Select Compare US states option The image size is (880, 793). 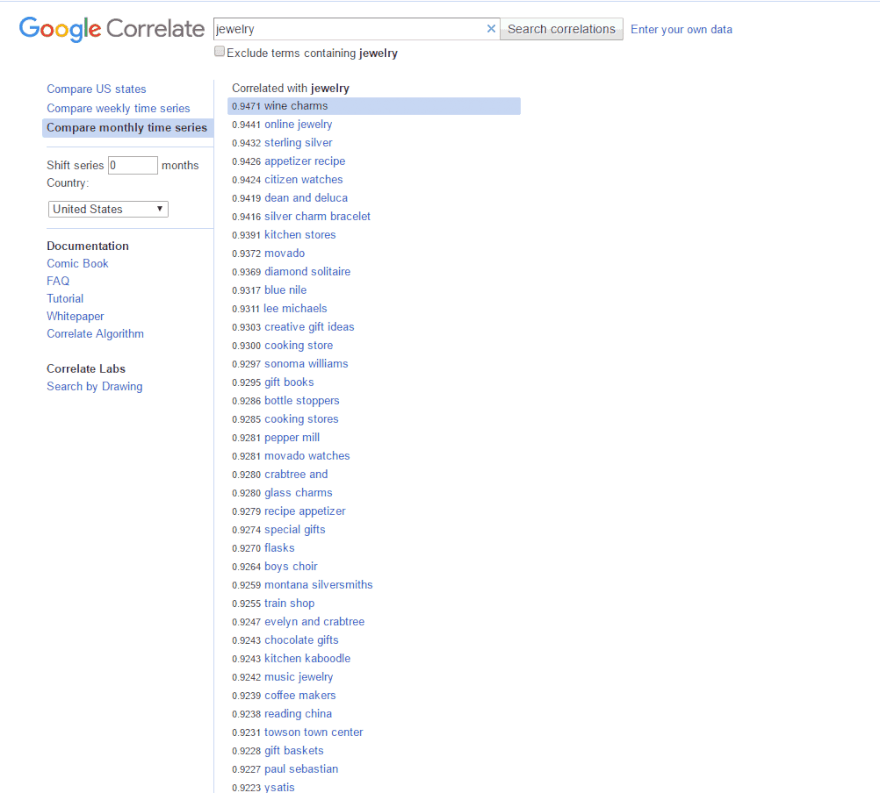click(x=96, y=89)
